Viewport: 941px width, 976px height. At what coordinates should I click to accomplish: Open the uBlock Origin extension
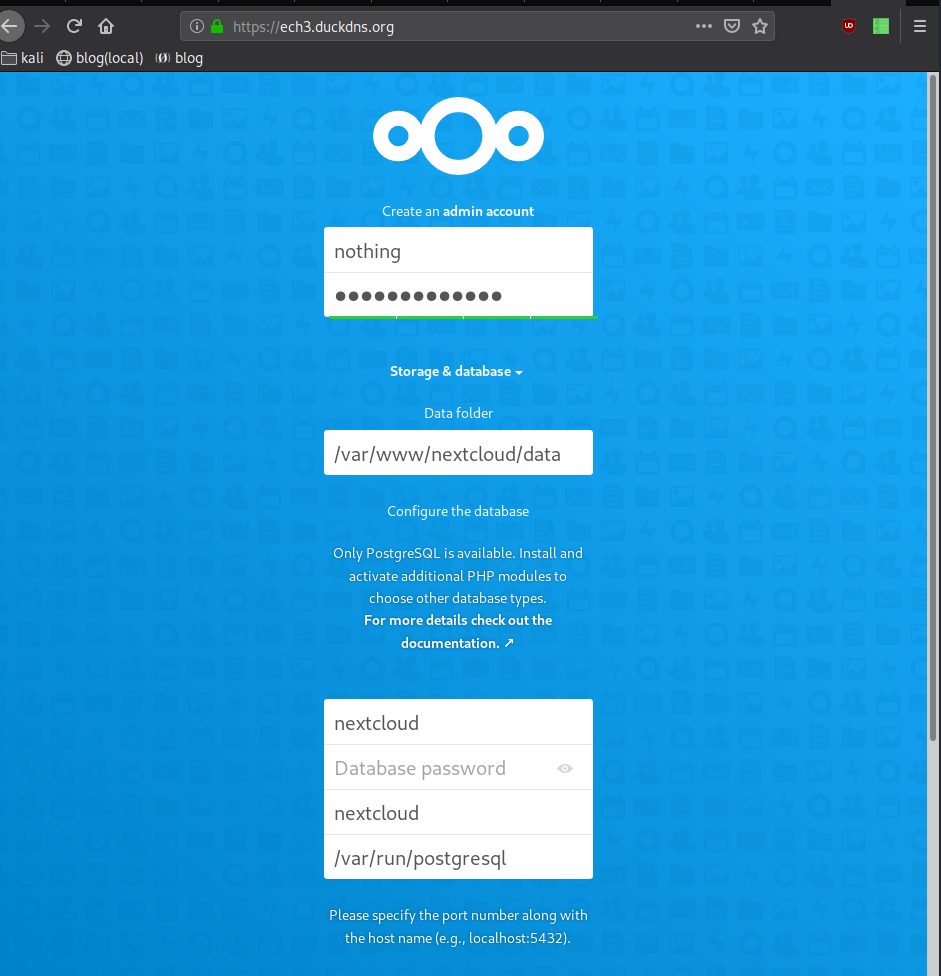(849, 26)
